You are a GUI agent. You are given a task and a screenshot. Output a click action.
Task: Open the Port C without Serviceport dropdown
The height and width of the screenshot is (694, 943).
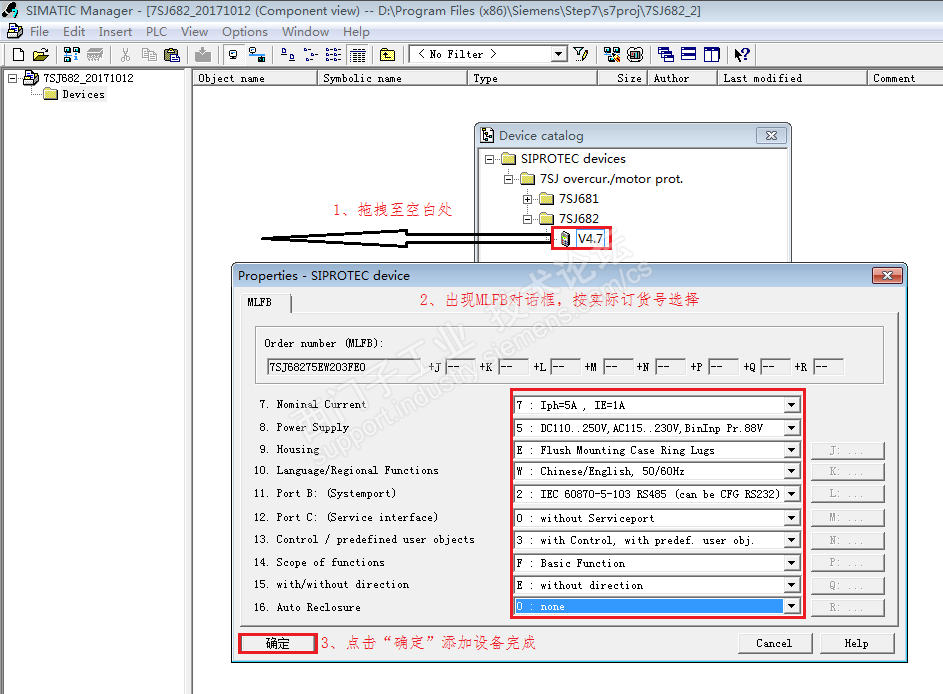pos(791,518)
